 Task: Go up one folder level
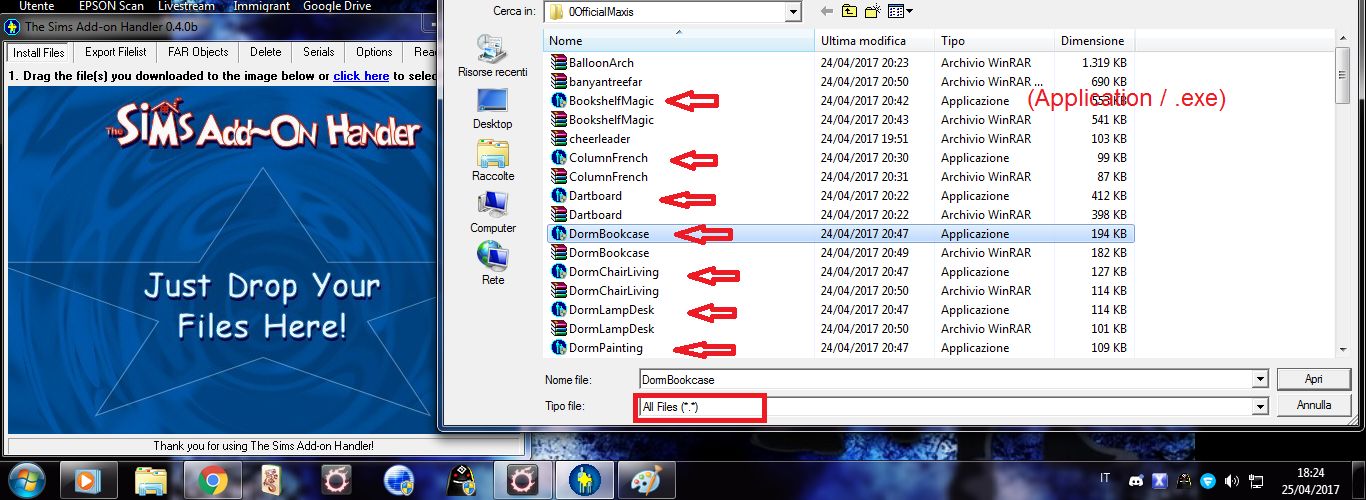(x=850, y=12)
